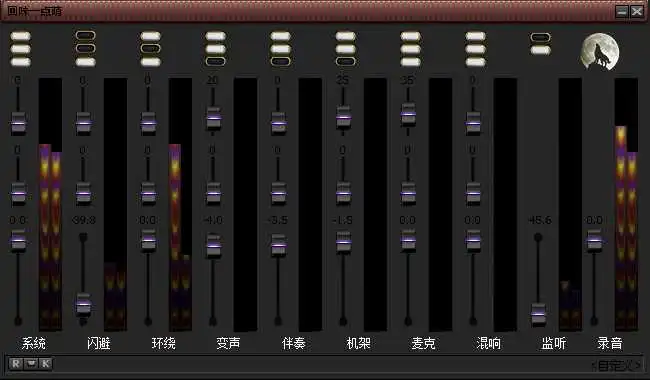This screenshot has height=380, width=650.
Task: Click the 麦克 channel label
Action: click(x=423, y=344)
